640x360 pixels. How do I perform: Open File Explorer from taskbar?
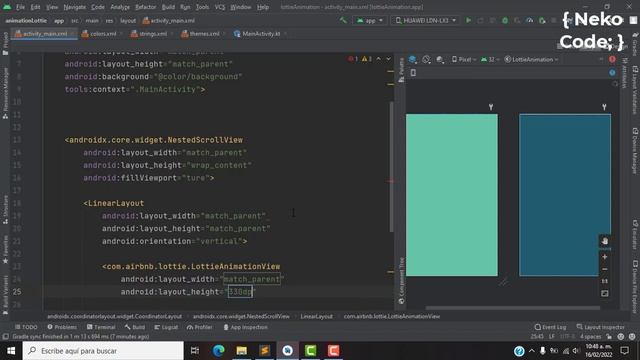pos(242,351)
